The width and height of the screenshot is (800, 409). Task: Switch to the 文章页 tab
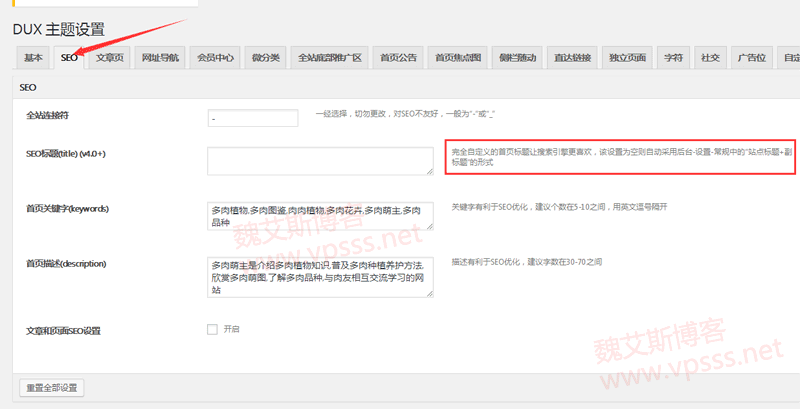click(x=110, y=58)
